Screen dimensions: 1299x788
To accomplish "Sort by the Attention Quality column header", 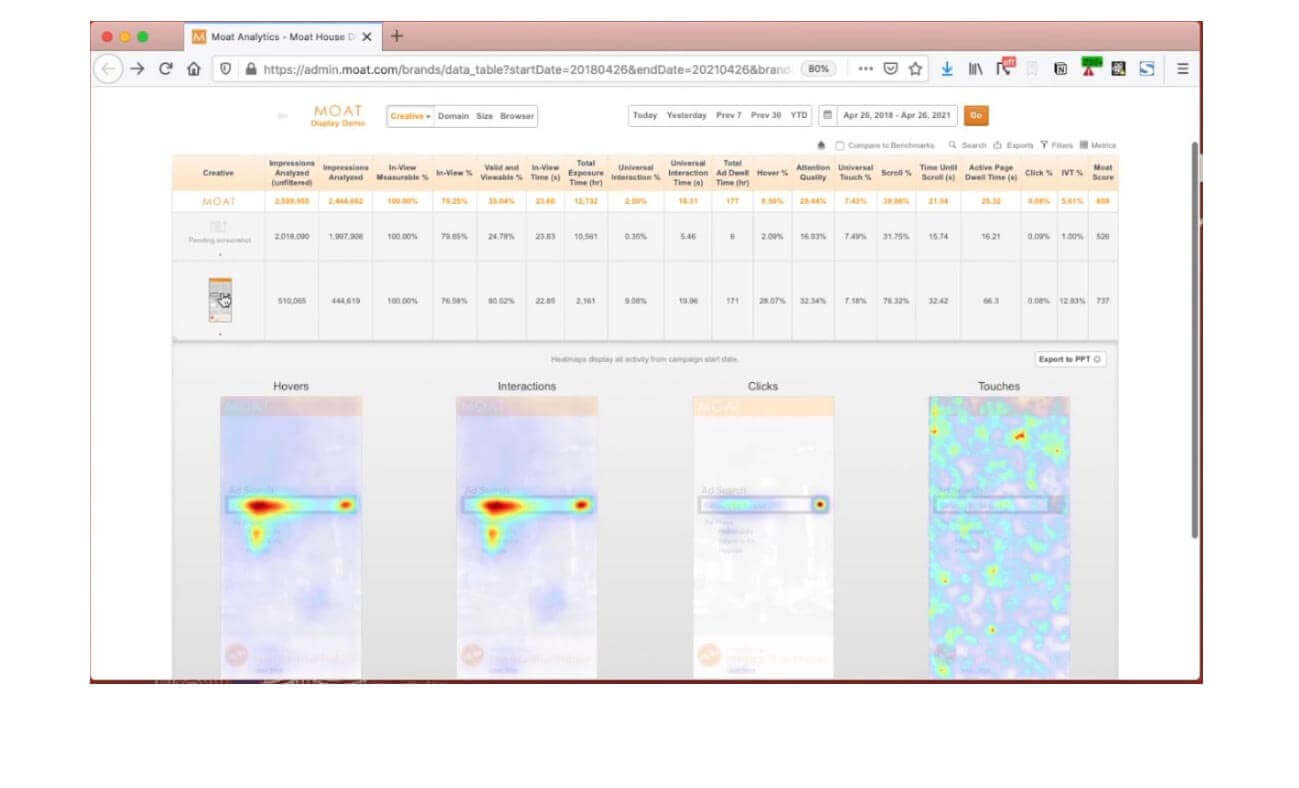I will tap(813, 172).
